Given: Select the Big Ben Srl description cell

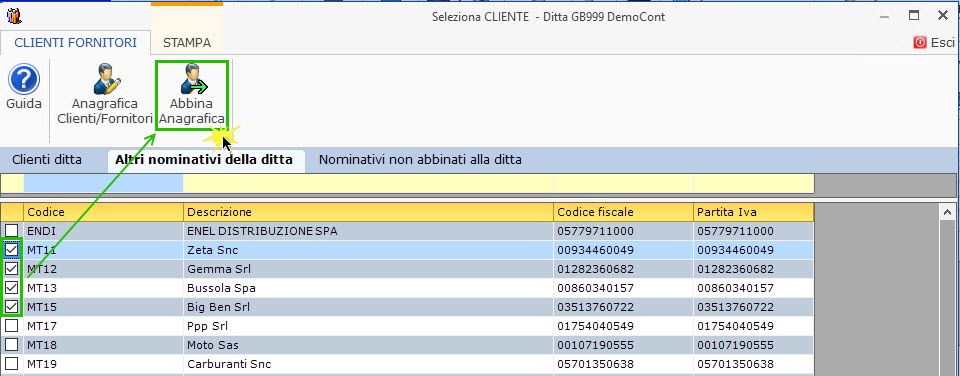Looking at the screenshot, I should [x=368, y=307].
